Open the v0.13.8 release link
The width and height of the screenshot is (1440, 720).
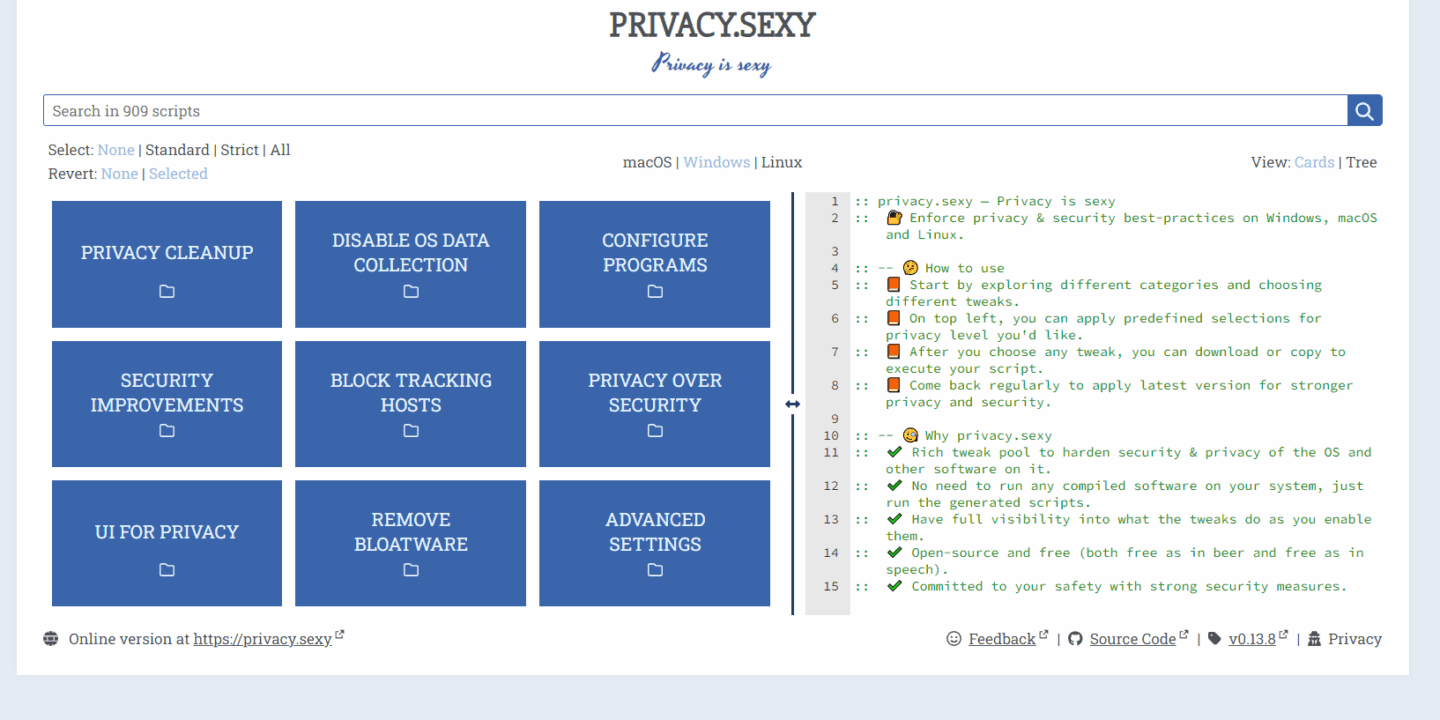(1252, 639)
